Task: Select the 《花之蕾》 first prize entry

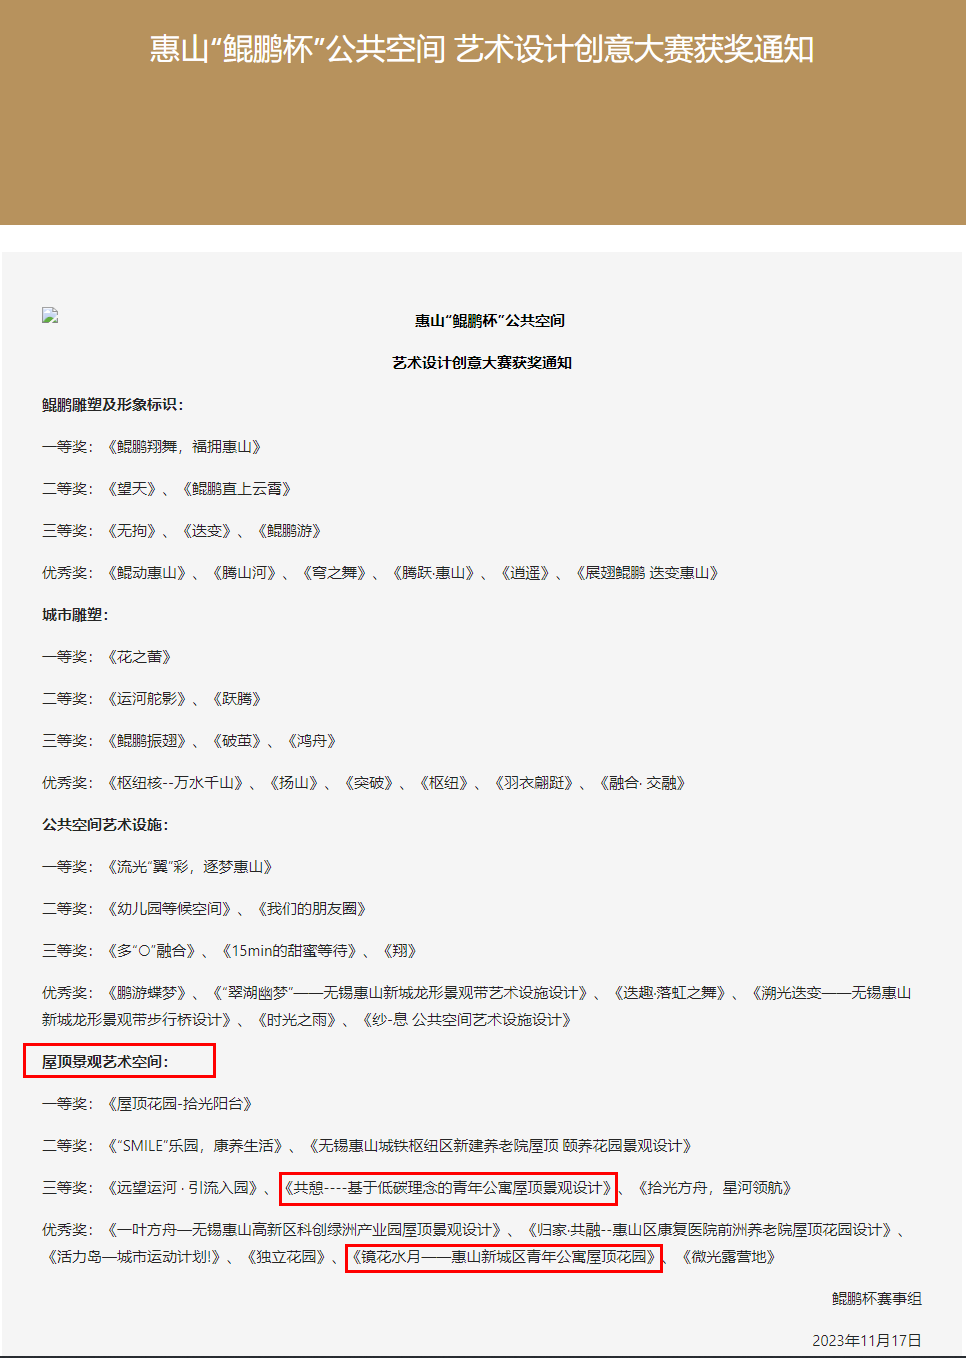Action: click(140, 657)
